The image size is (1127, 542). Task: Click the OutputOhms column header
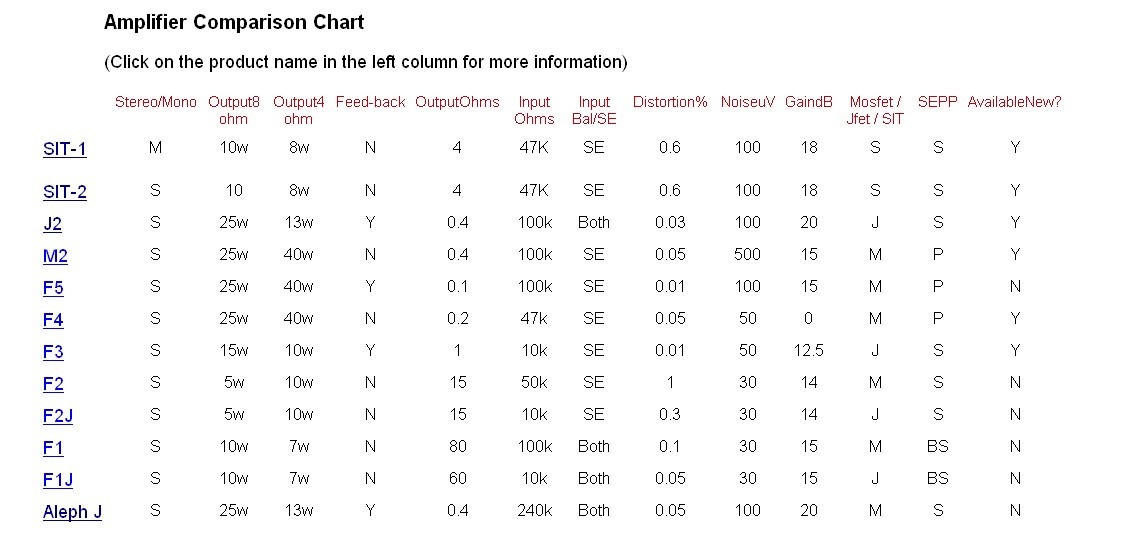[457, 102]
